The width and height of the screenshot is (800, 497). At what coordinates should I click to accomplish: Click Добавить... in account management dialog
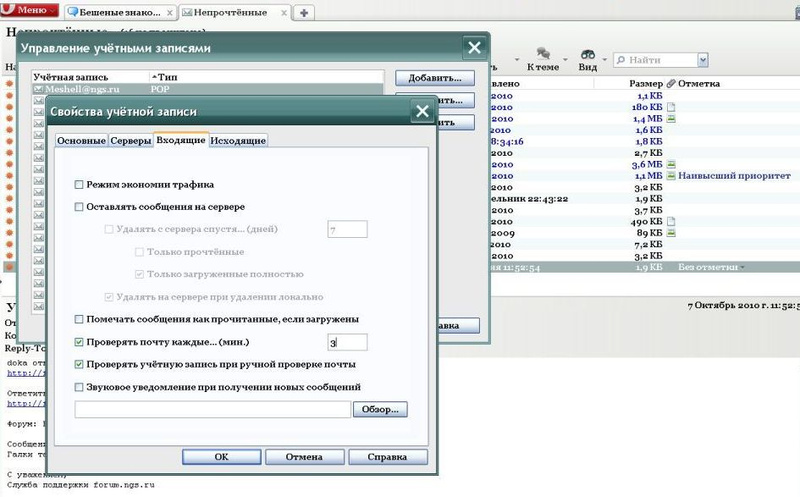click(435, 78)
